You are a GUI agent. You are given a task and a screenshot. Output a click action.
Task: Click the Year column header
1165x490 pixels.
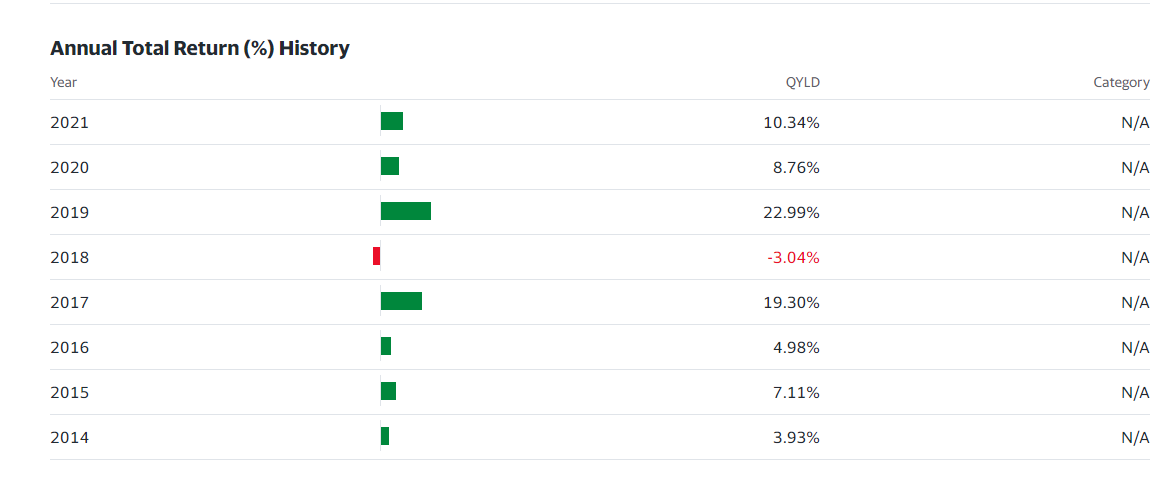click(64, 82)
